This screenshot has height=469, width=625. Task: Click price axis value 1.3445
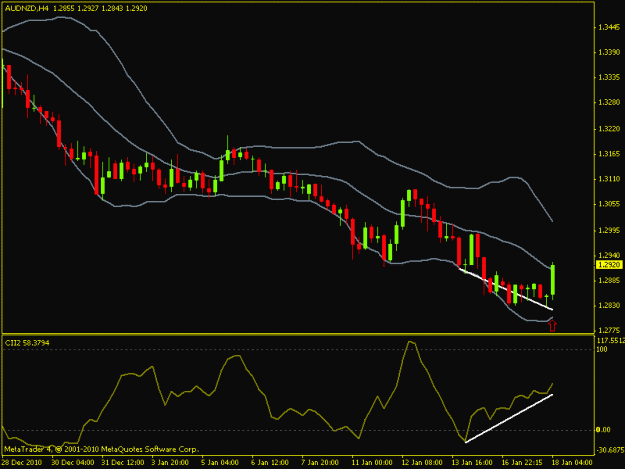click(x=609, y=27)
